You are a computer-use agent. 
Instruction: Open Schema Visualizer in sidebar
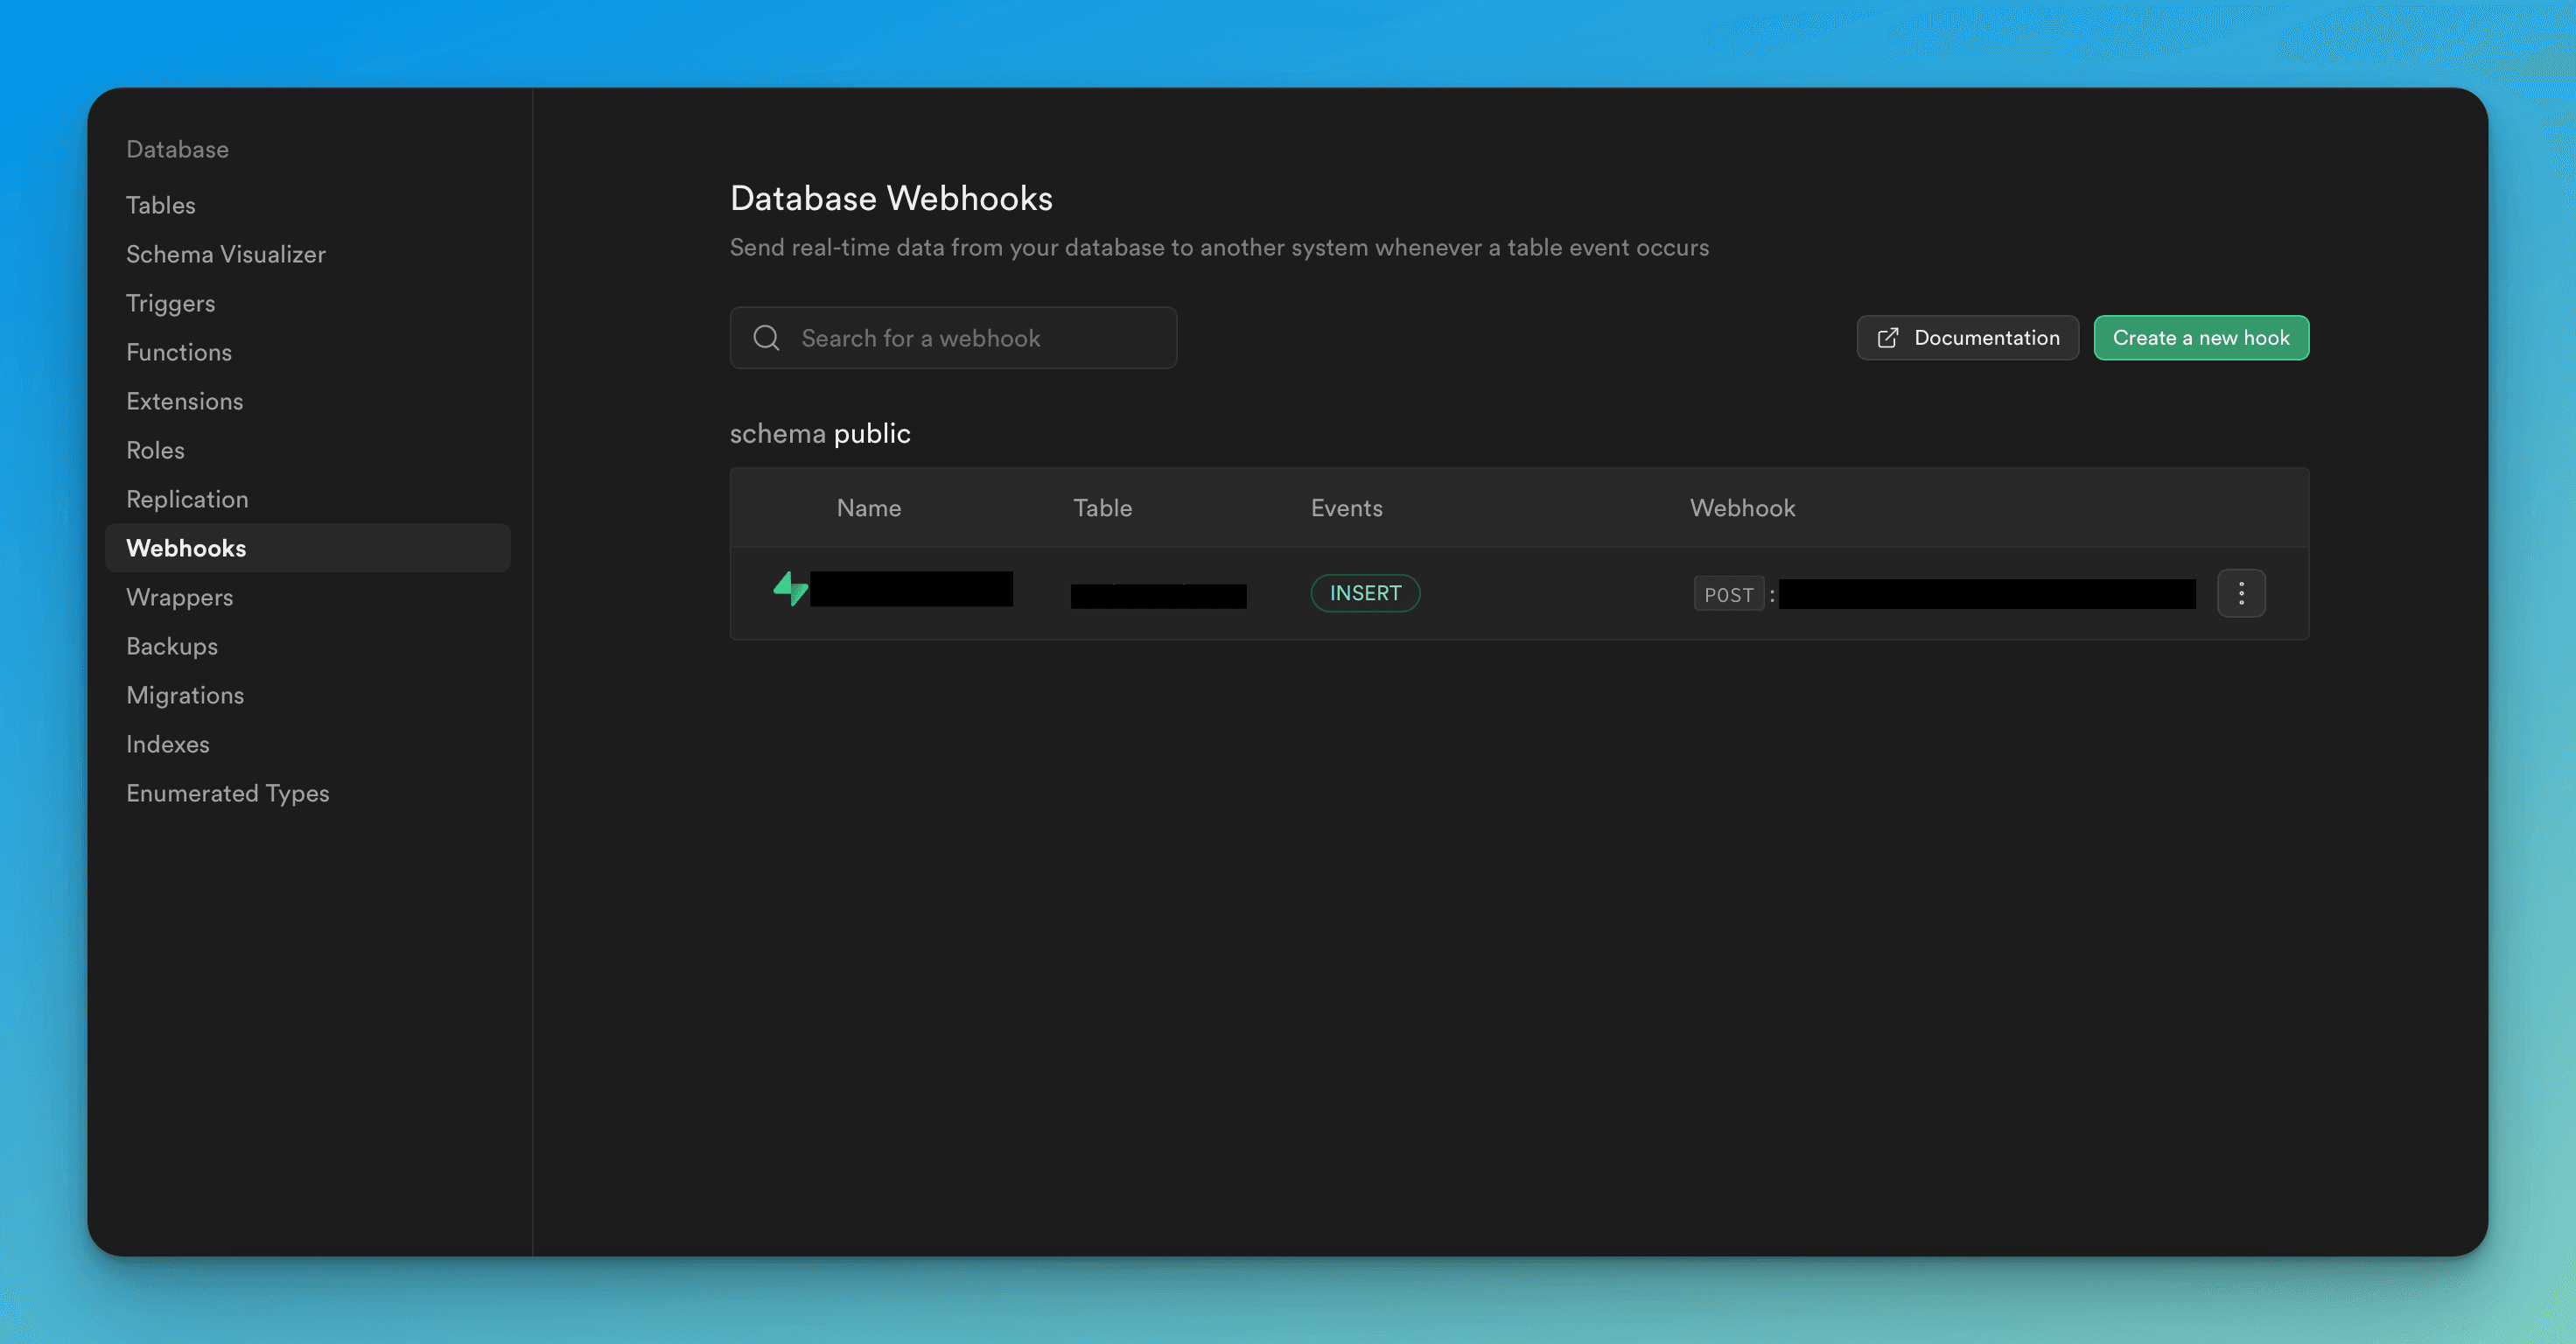pyautogui.click(x=225, y=254)
